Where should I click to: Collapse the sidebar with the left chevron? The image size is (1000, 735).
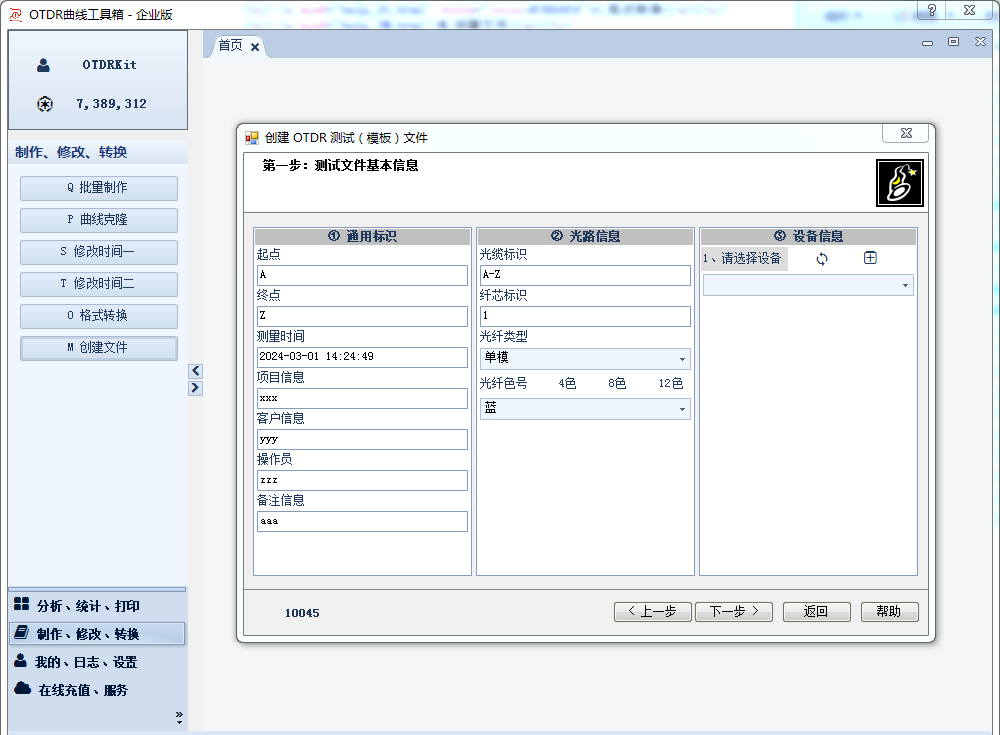coord(195,370)
